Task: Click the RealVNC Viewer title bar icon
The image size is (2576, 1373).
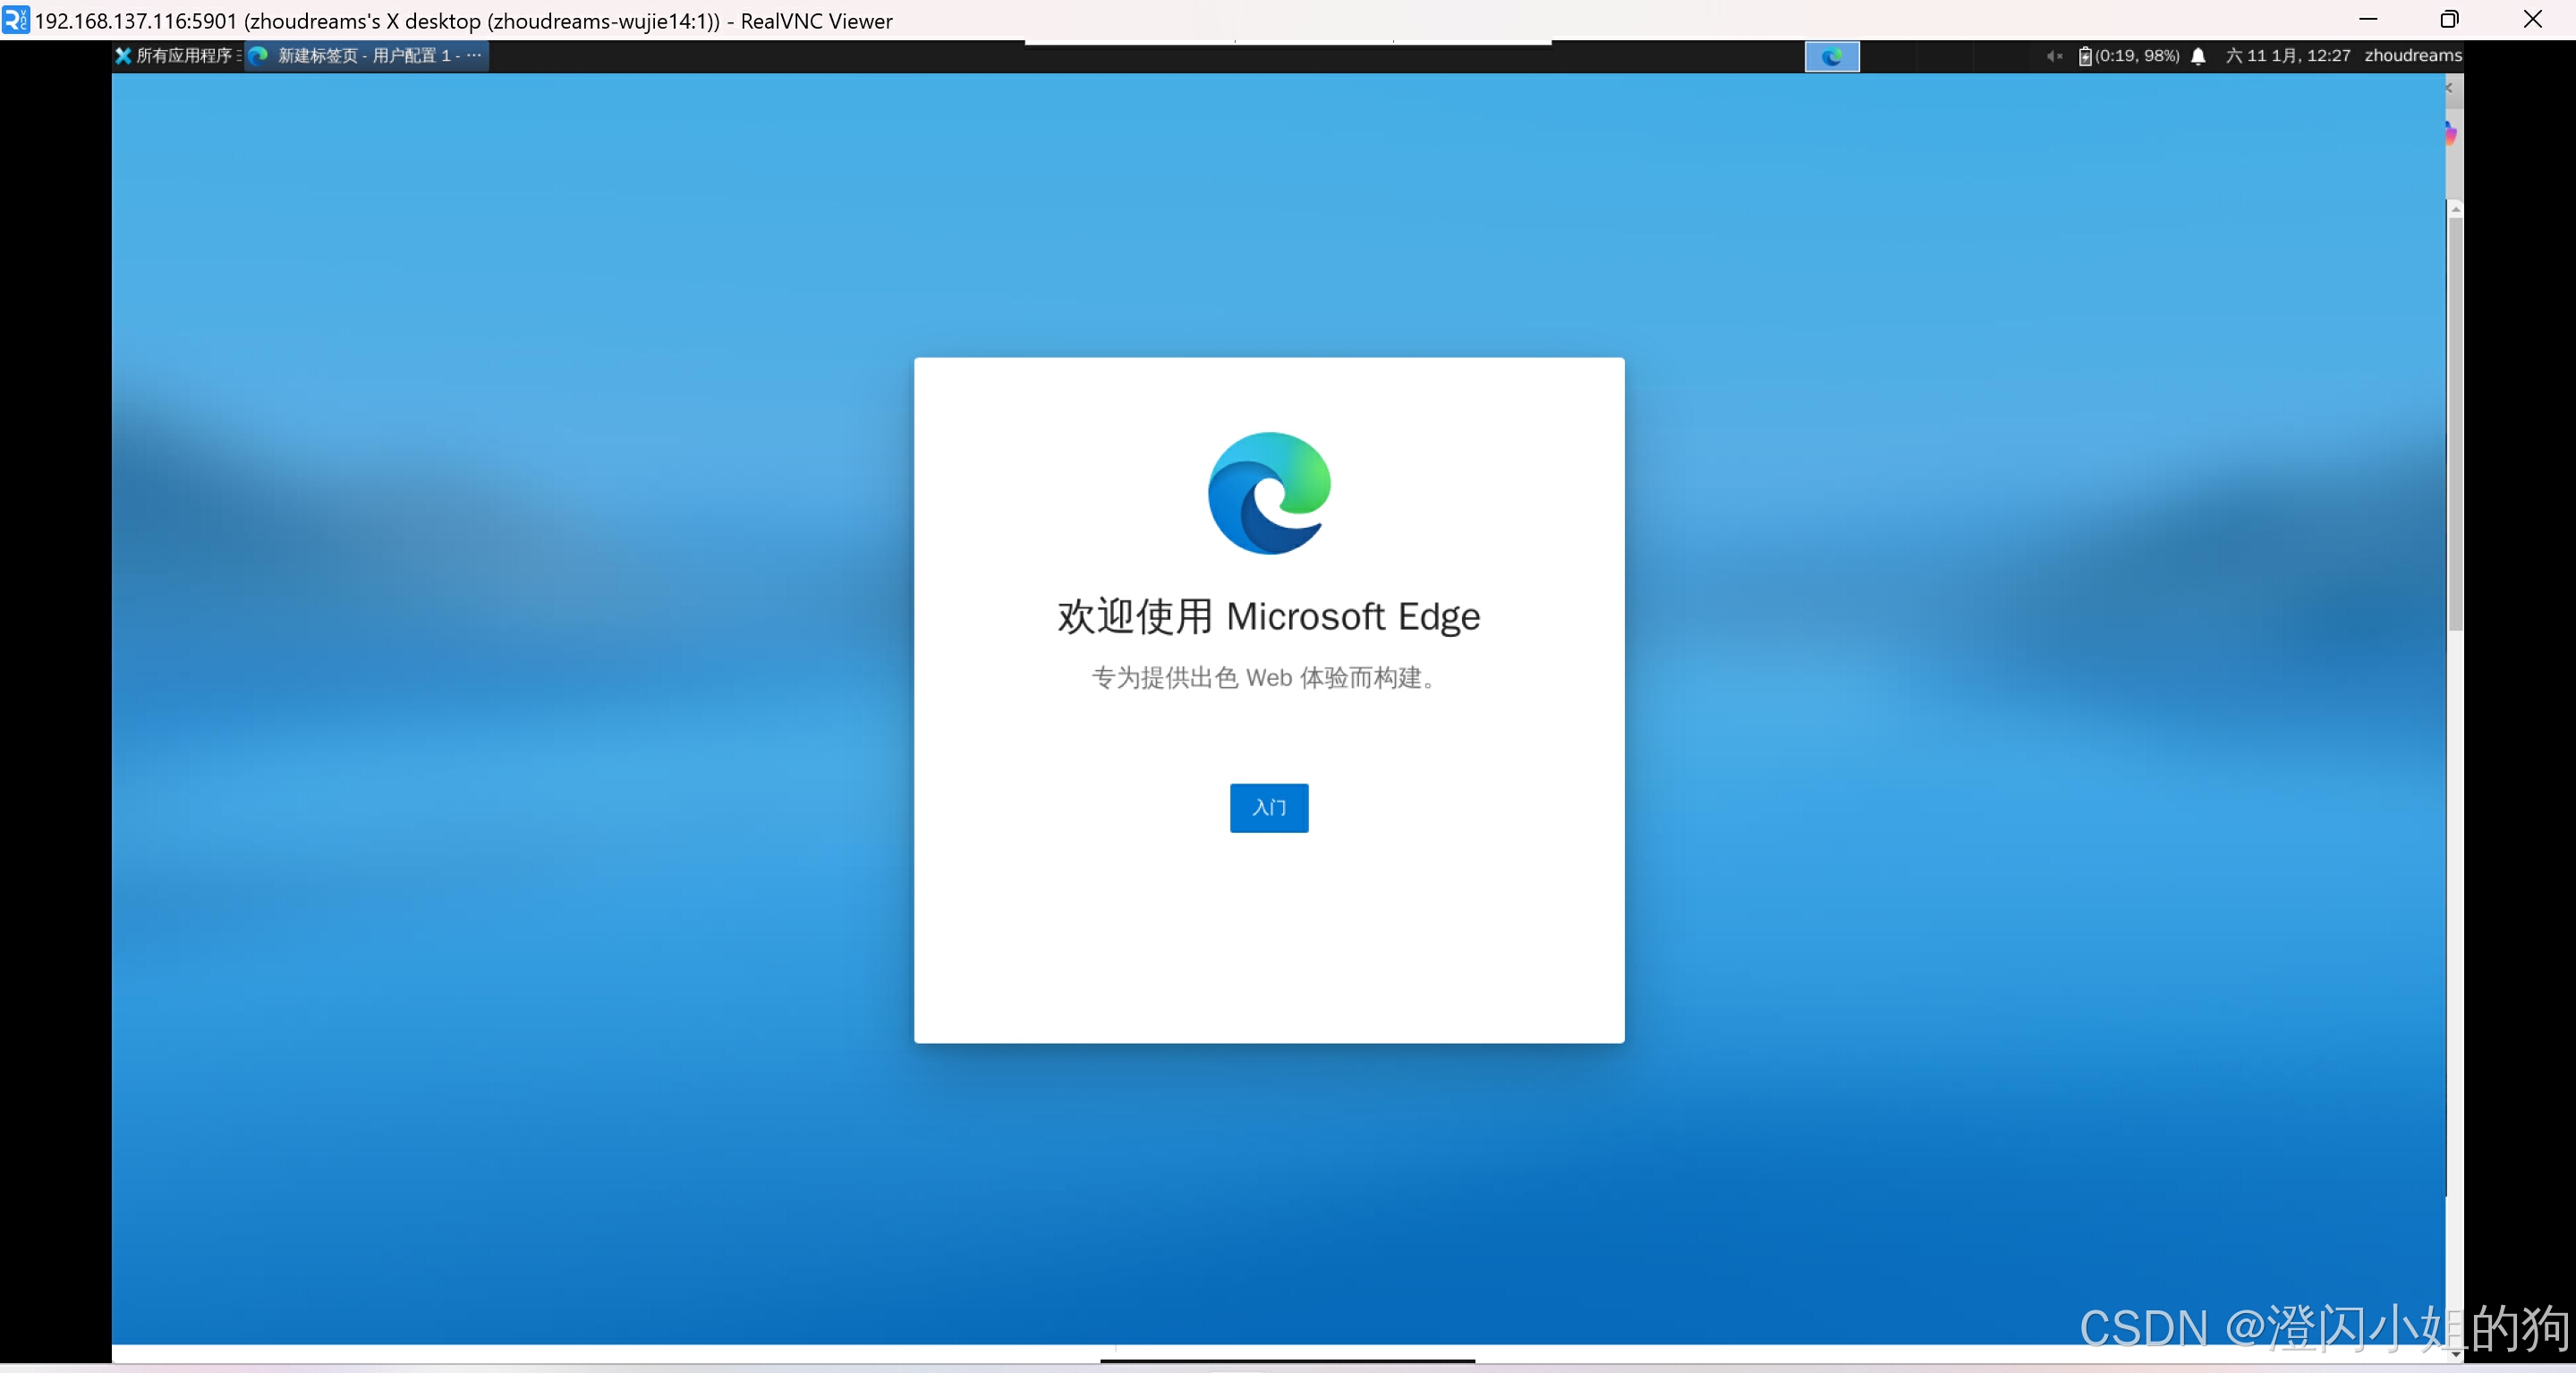Action: (x=15, y=20)
